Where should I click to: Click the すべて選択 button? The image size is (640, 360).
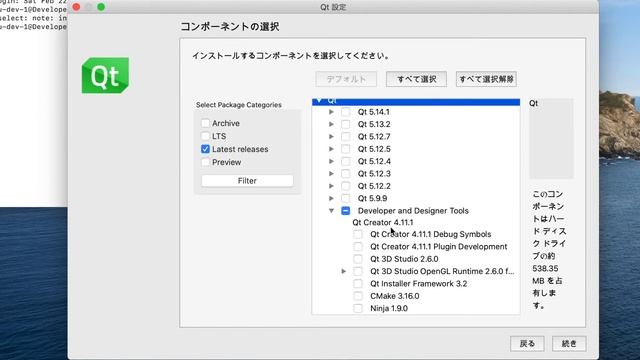pyautogui.click(x=416, y=79)
